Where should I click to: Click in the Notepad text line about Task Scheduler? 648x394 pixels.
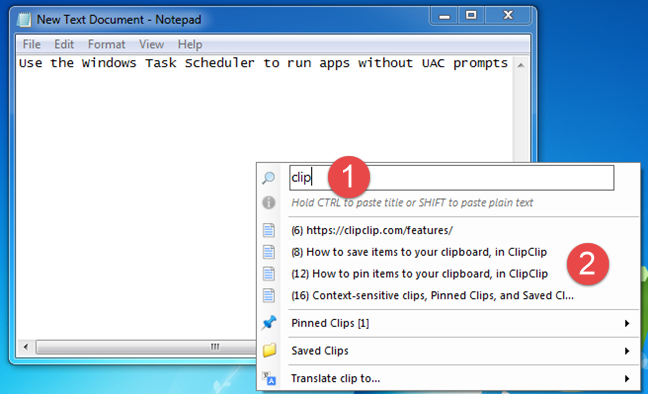pos(263,63)
